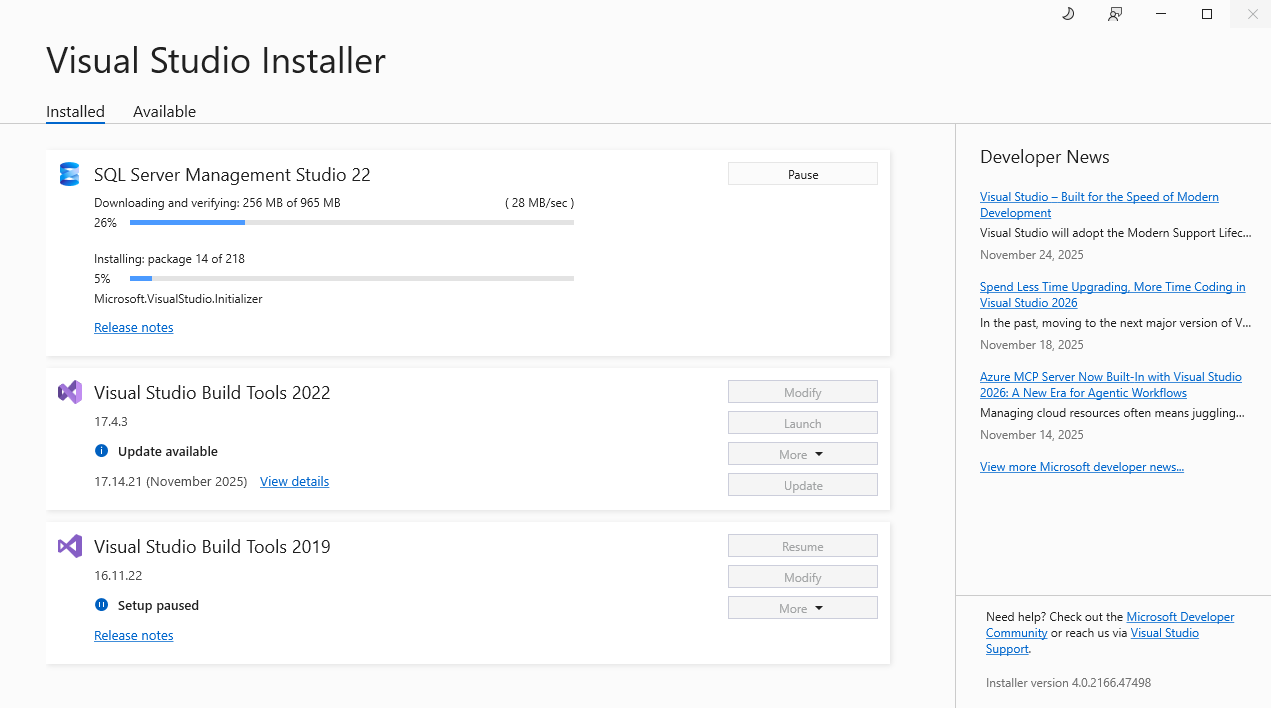
Task: Click the Visual Studio Build Tools 2019 icon
Action: [69, 546]
